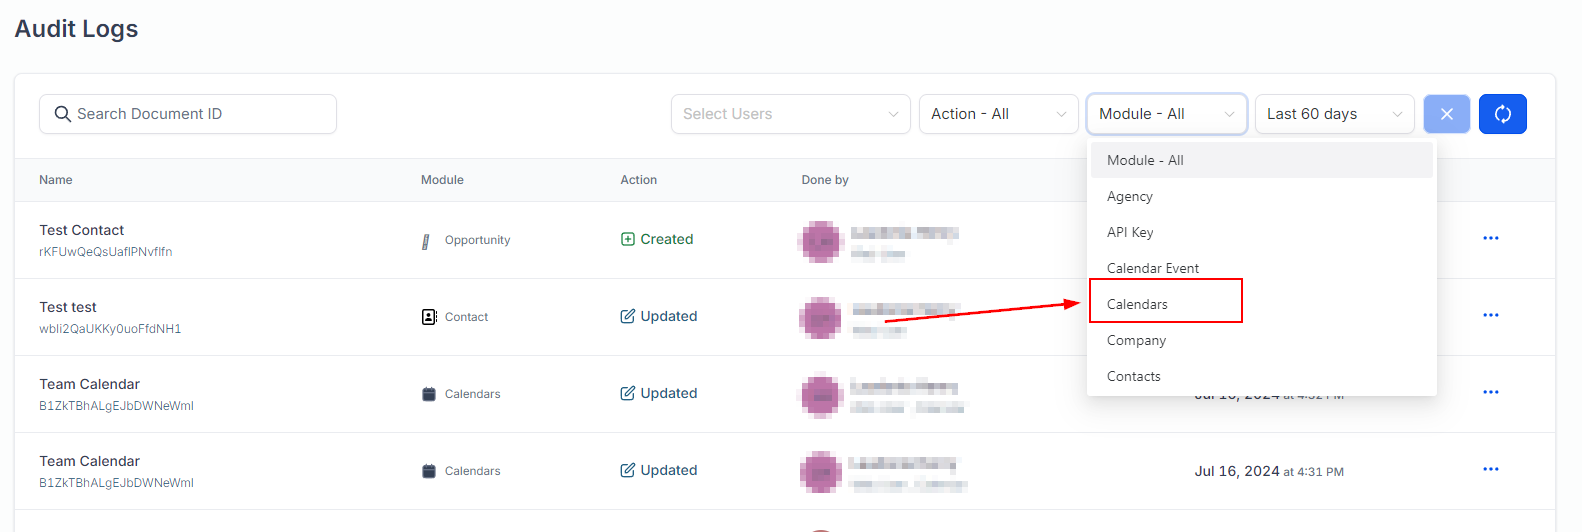
Task: Pick Calendar Event from module options
Action: pyautogui.click(x=1153, y=269)
